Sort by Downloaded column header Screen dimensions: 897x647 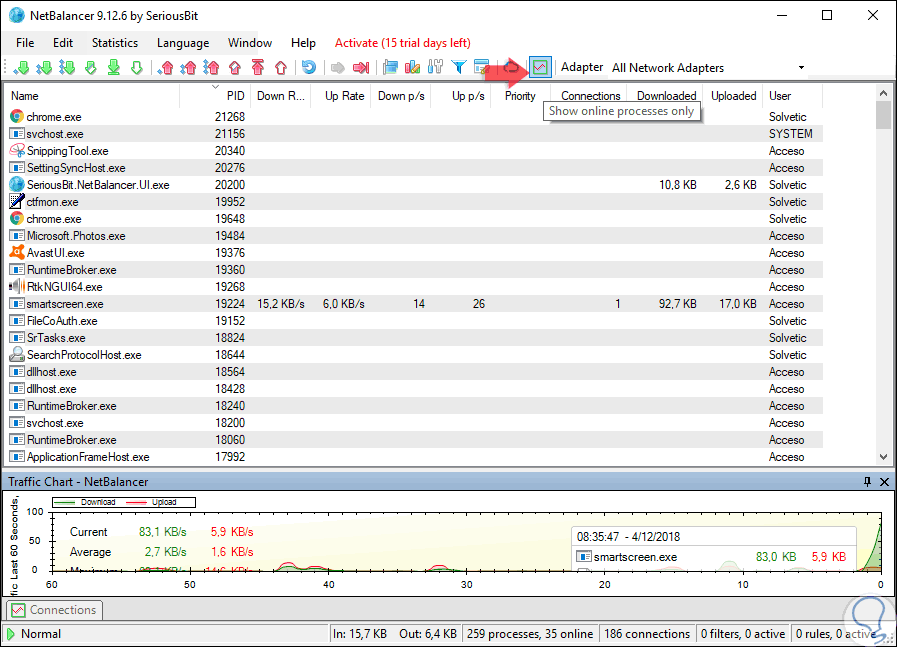coord(666,96)
